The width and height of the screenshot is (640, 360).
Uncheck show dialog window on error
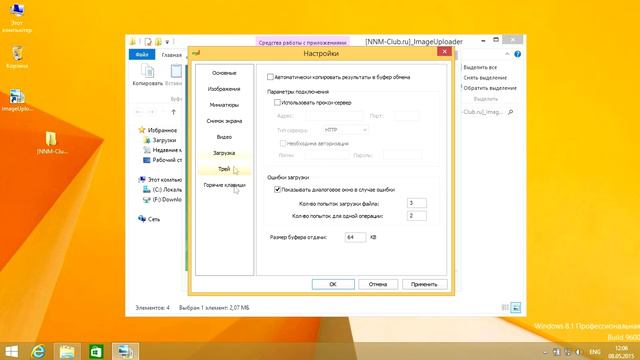pos(278,189)
